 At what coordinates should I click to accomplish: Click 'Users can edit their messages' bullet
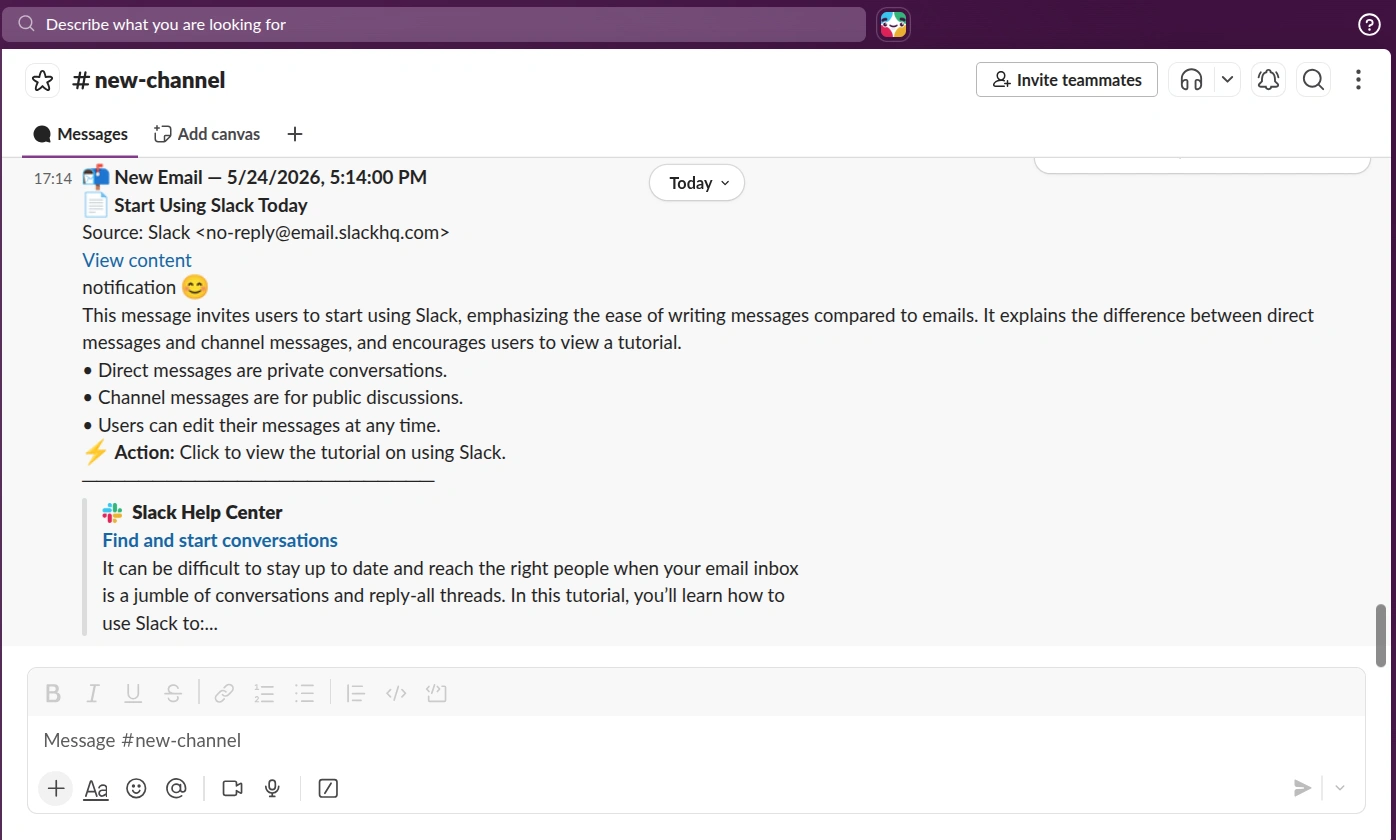261,425
